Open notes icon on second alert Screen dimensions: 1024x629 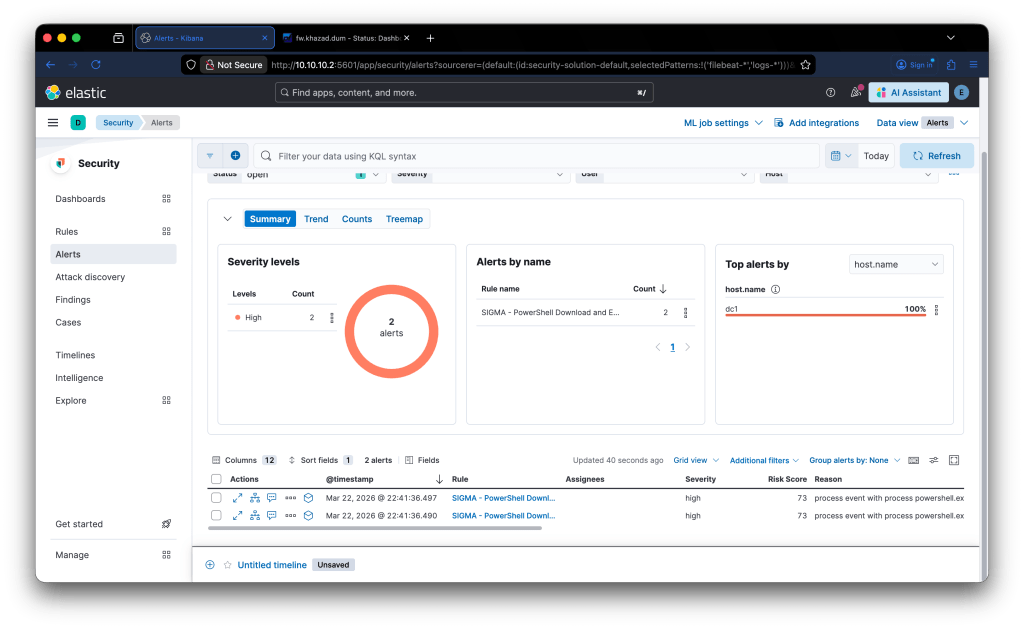(x=271, y=515)
